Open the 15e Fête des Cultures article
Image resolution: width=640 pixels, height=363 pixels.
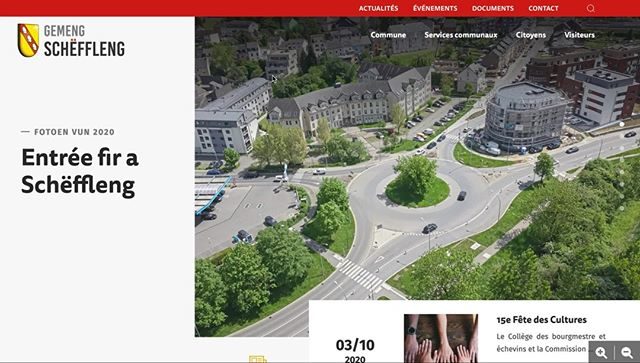pyautogui.click(x=541, y=320)
